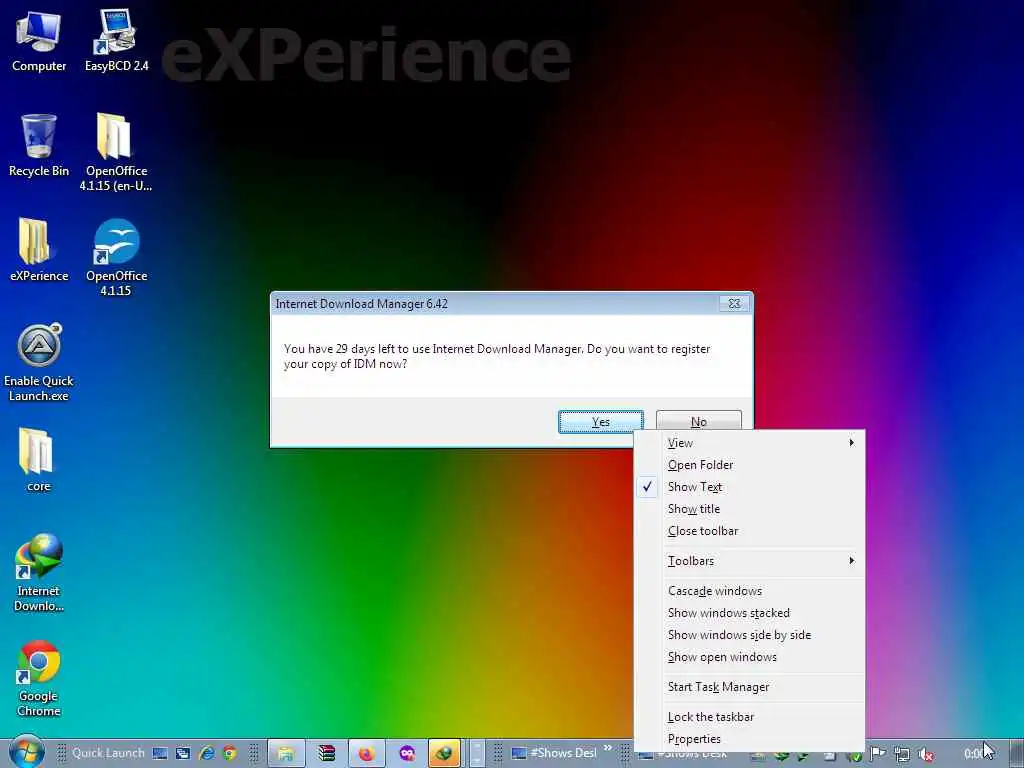Open the network tray icon
The image size is (1024, 768).
[902, 754]
